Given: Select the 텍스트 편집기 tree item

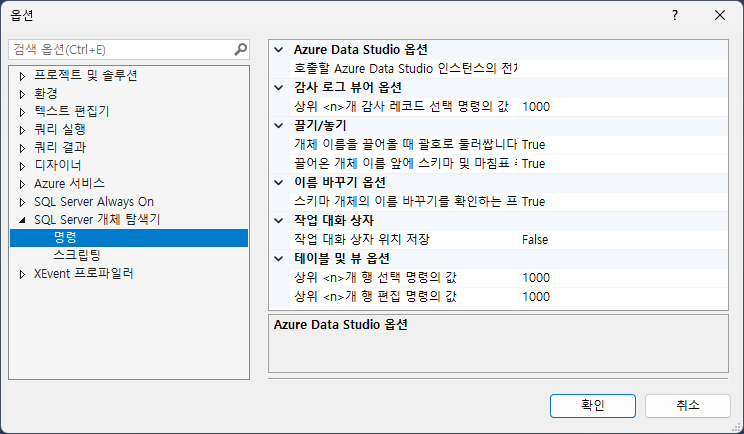Looking at the screenshot, I should pos(72,111).
